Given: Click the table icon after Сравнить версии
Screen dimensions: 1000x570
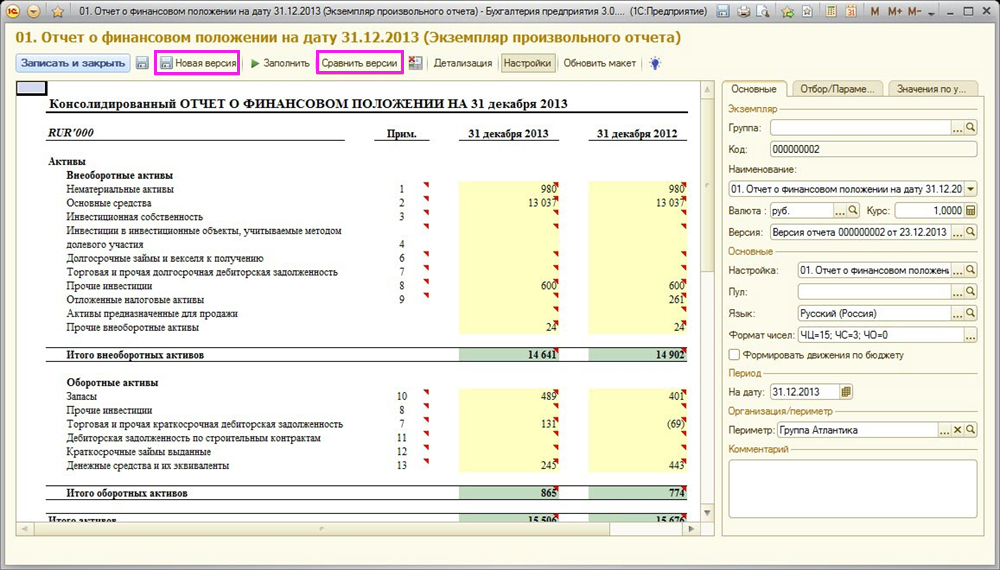Looking at the screenshot, I should [x=415, y=63].
